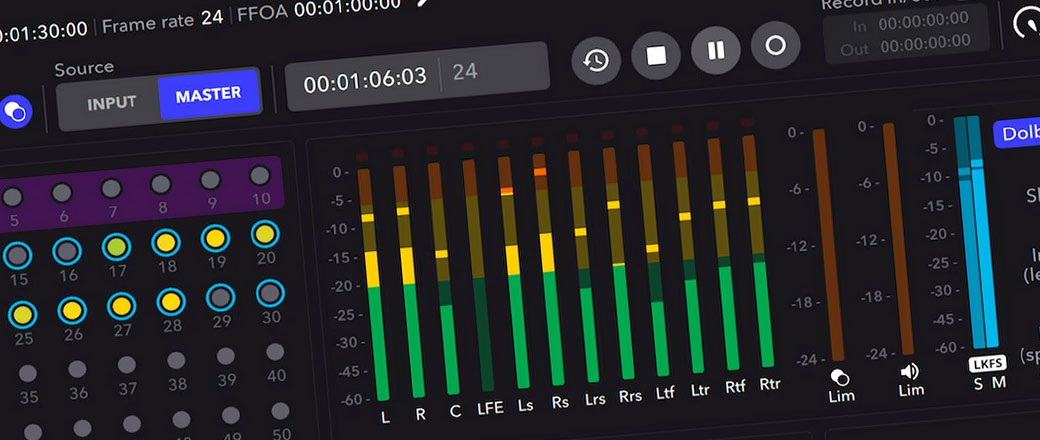
Task: Select object 27 indicator
Action: tap(122, 306)
